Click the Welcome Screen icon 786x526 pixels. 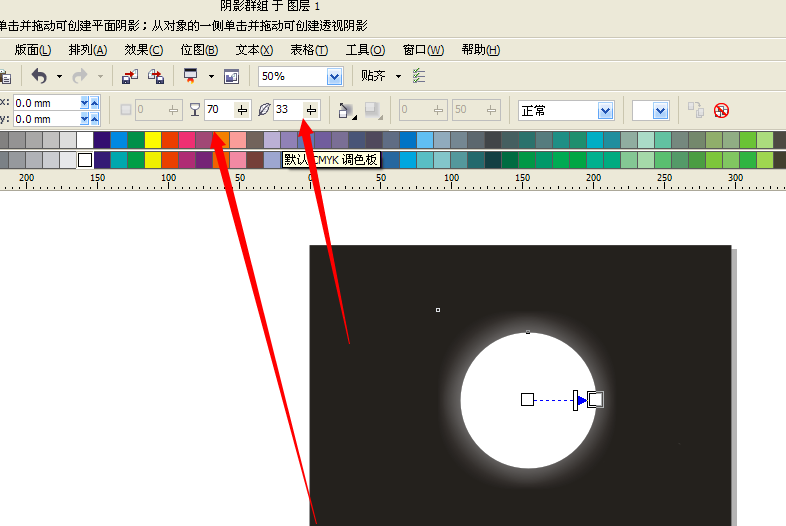point(231,76)
